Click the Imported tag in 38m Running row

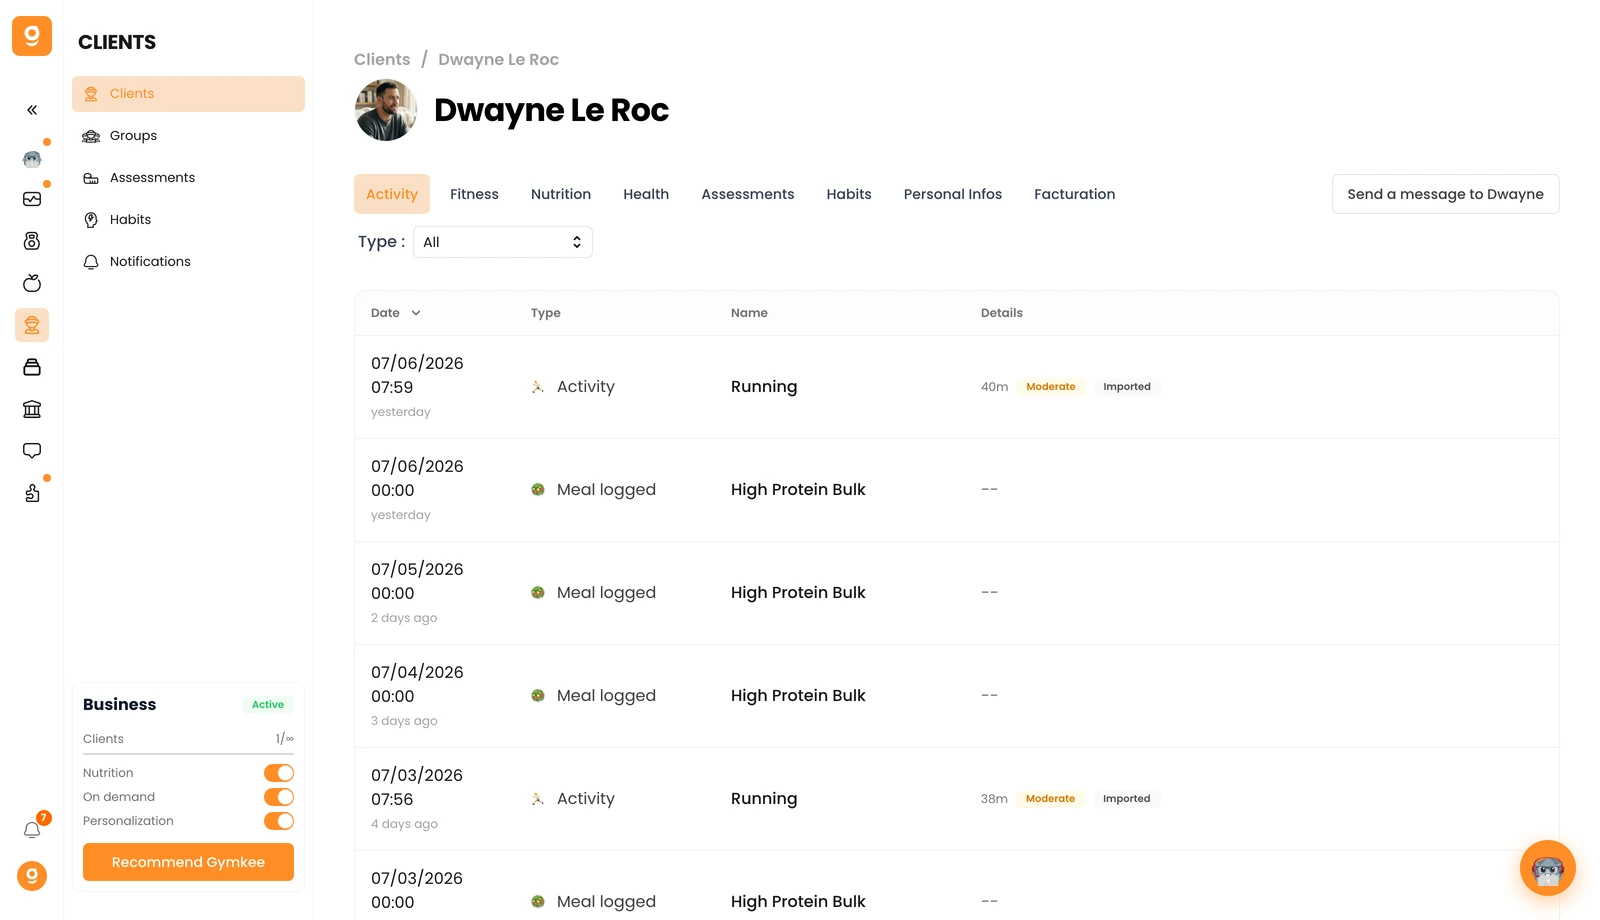(1127, 799)
